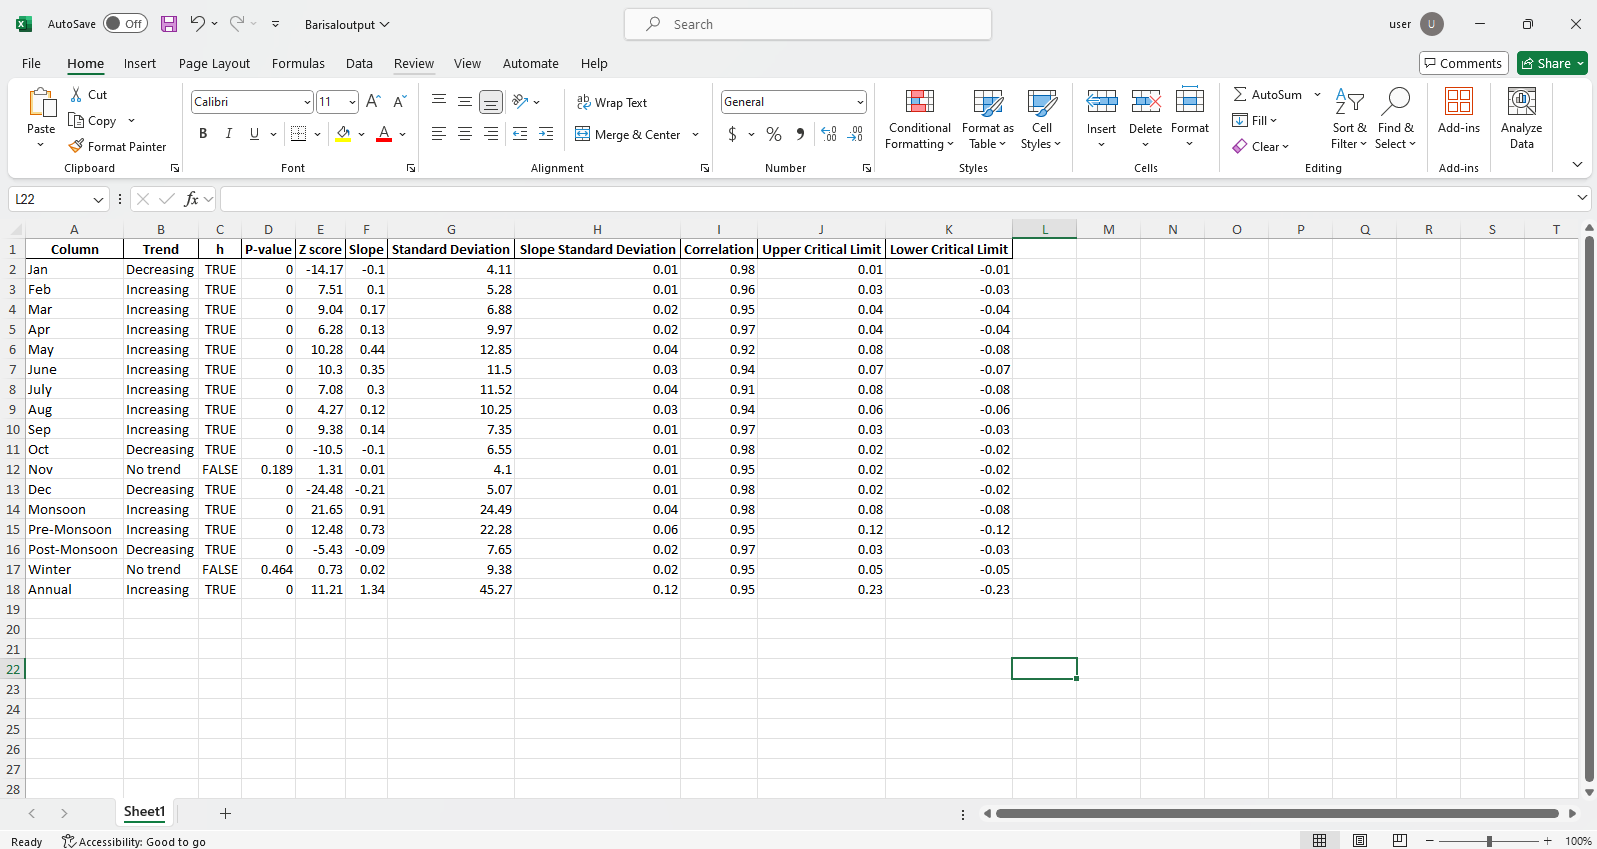Image resolution: width=1597 pixels, height=849 pixels.
Task: Apply Bold formatting to the cell
Action: click(x=203, y=134)
